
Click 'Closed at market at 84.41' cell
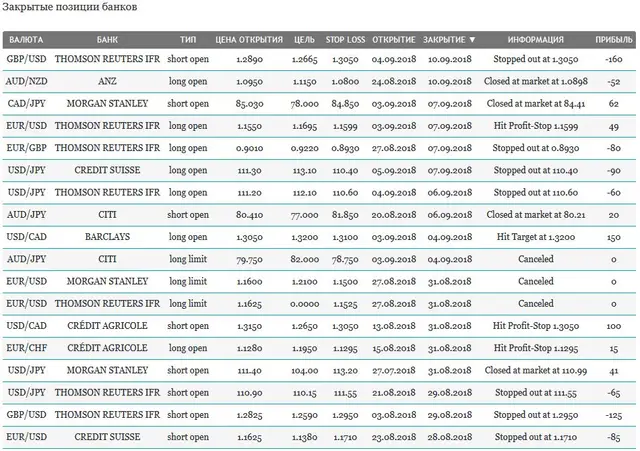(x=536, y=104)
